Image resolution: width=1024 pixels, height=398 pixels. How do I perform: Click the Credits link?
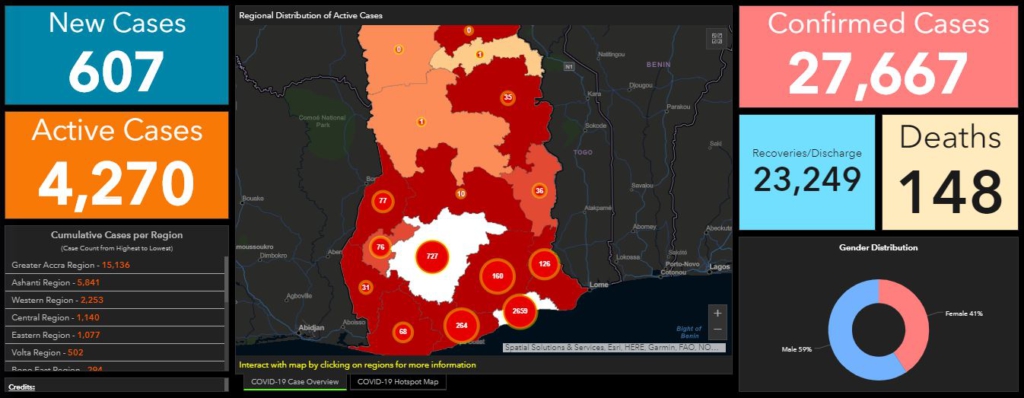click(x=22, y=387)
